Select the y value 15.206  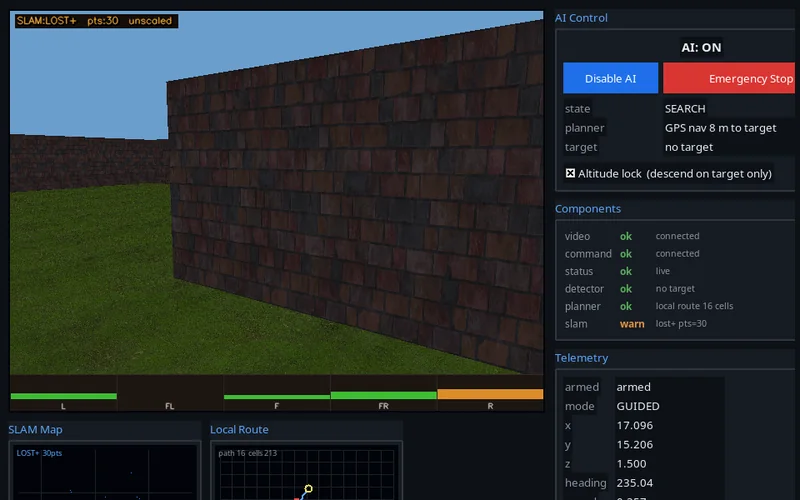(634, 445)
